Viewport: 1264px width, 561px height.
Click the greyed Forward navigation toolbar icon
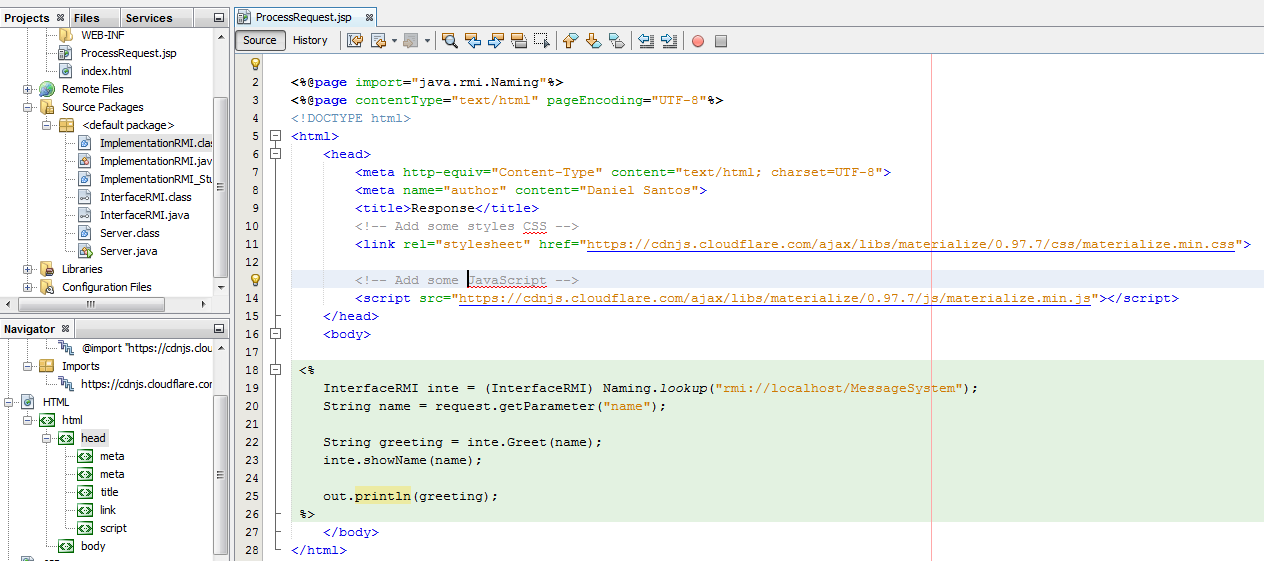point(410,41)
